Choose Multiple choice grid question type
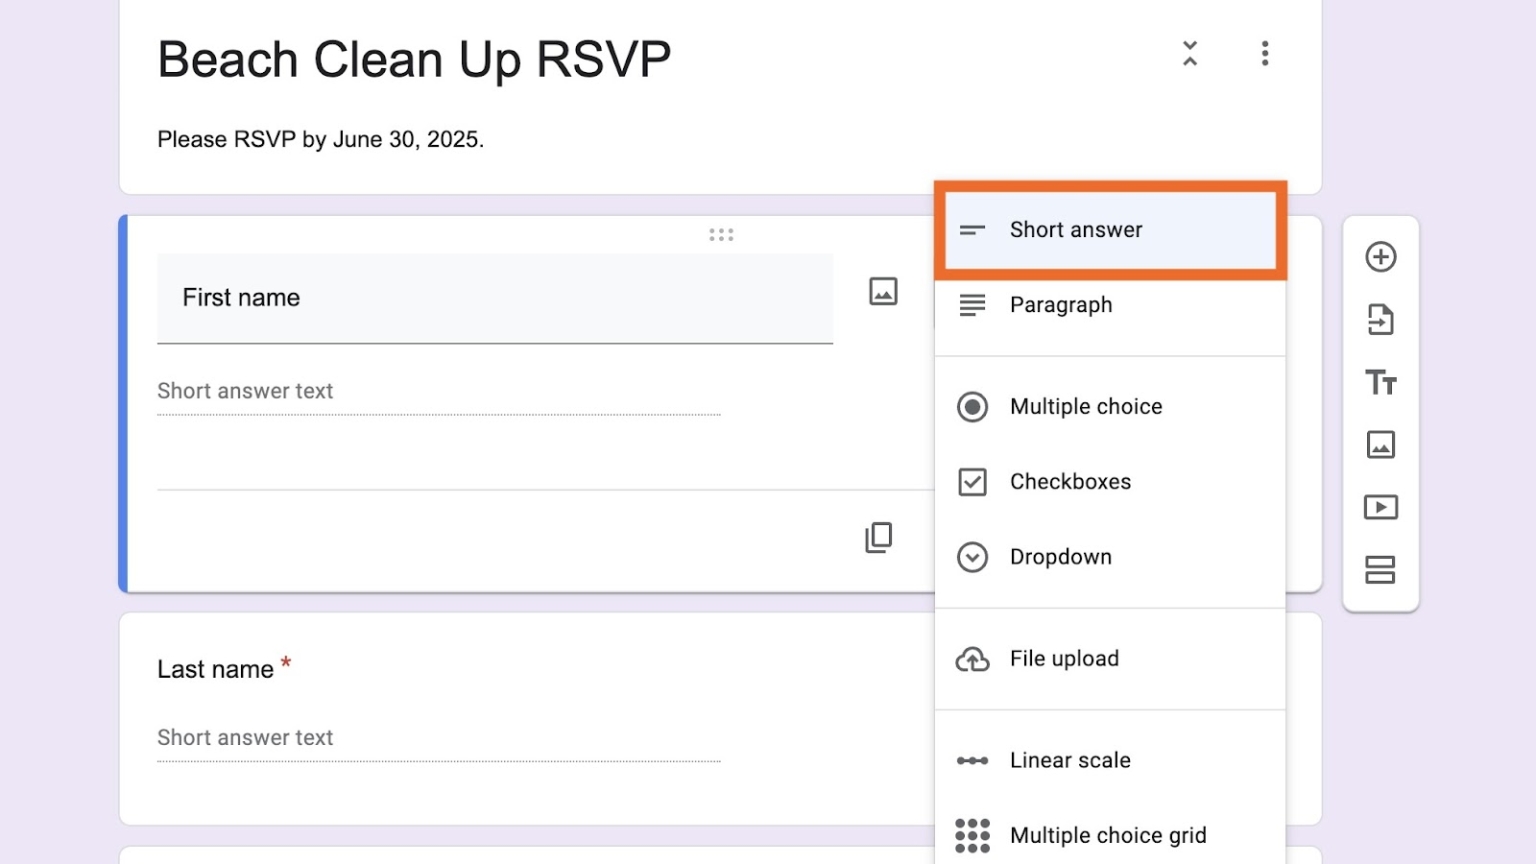 click(1108, 835)
